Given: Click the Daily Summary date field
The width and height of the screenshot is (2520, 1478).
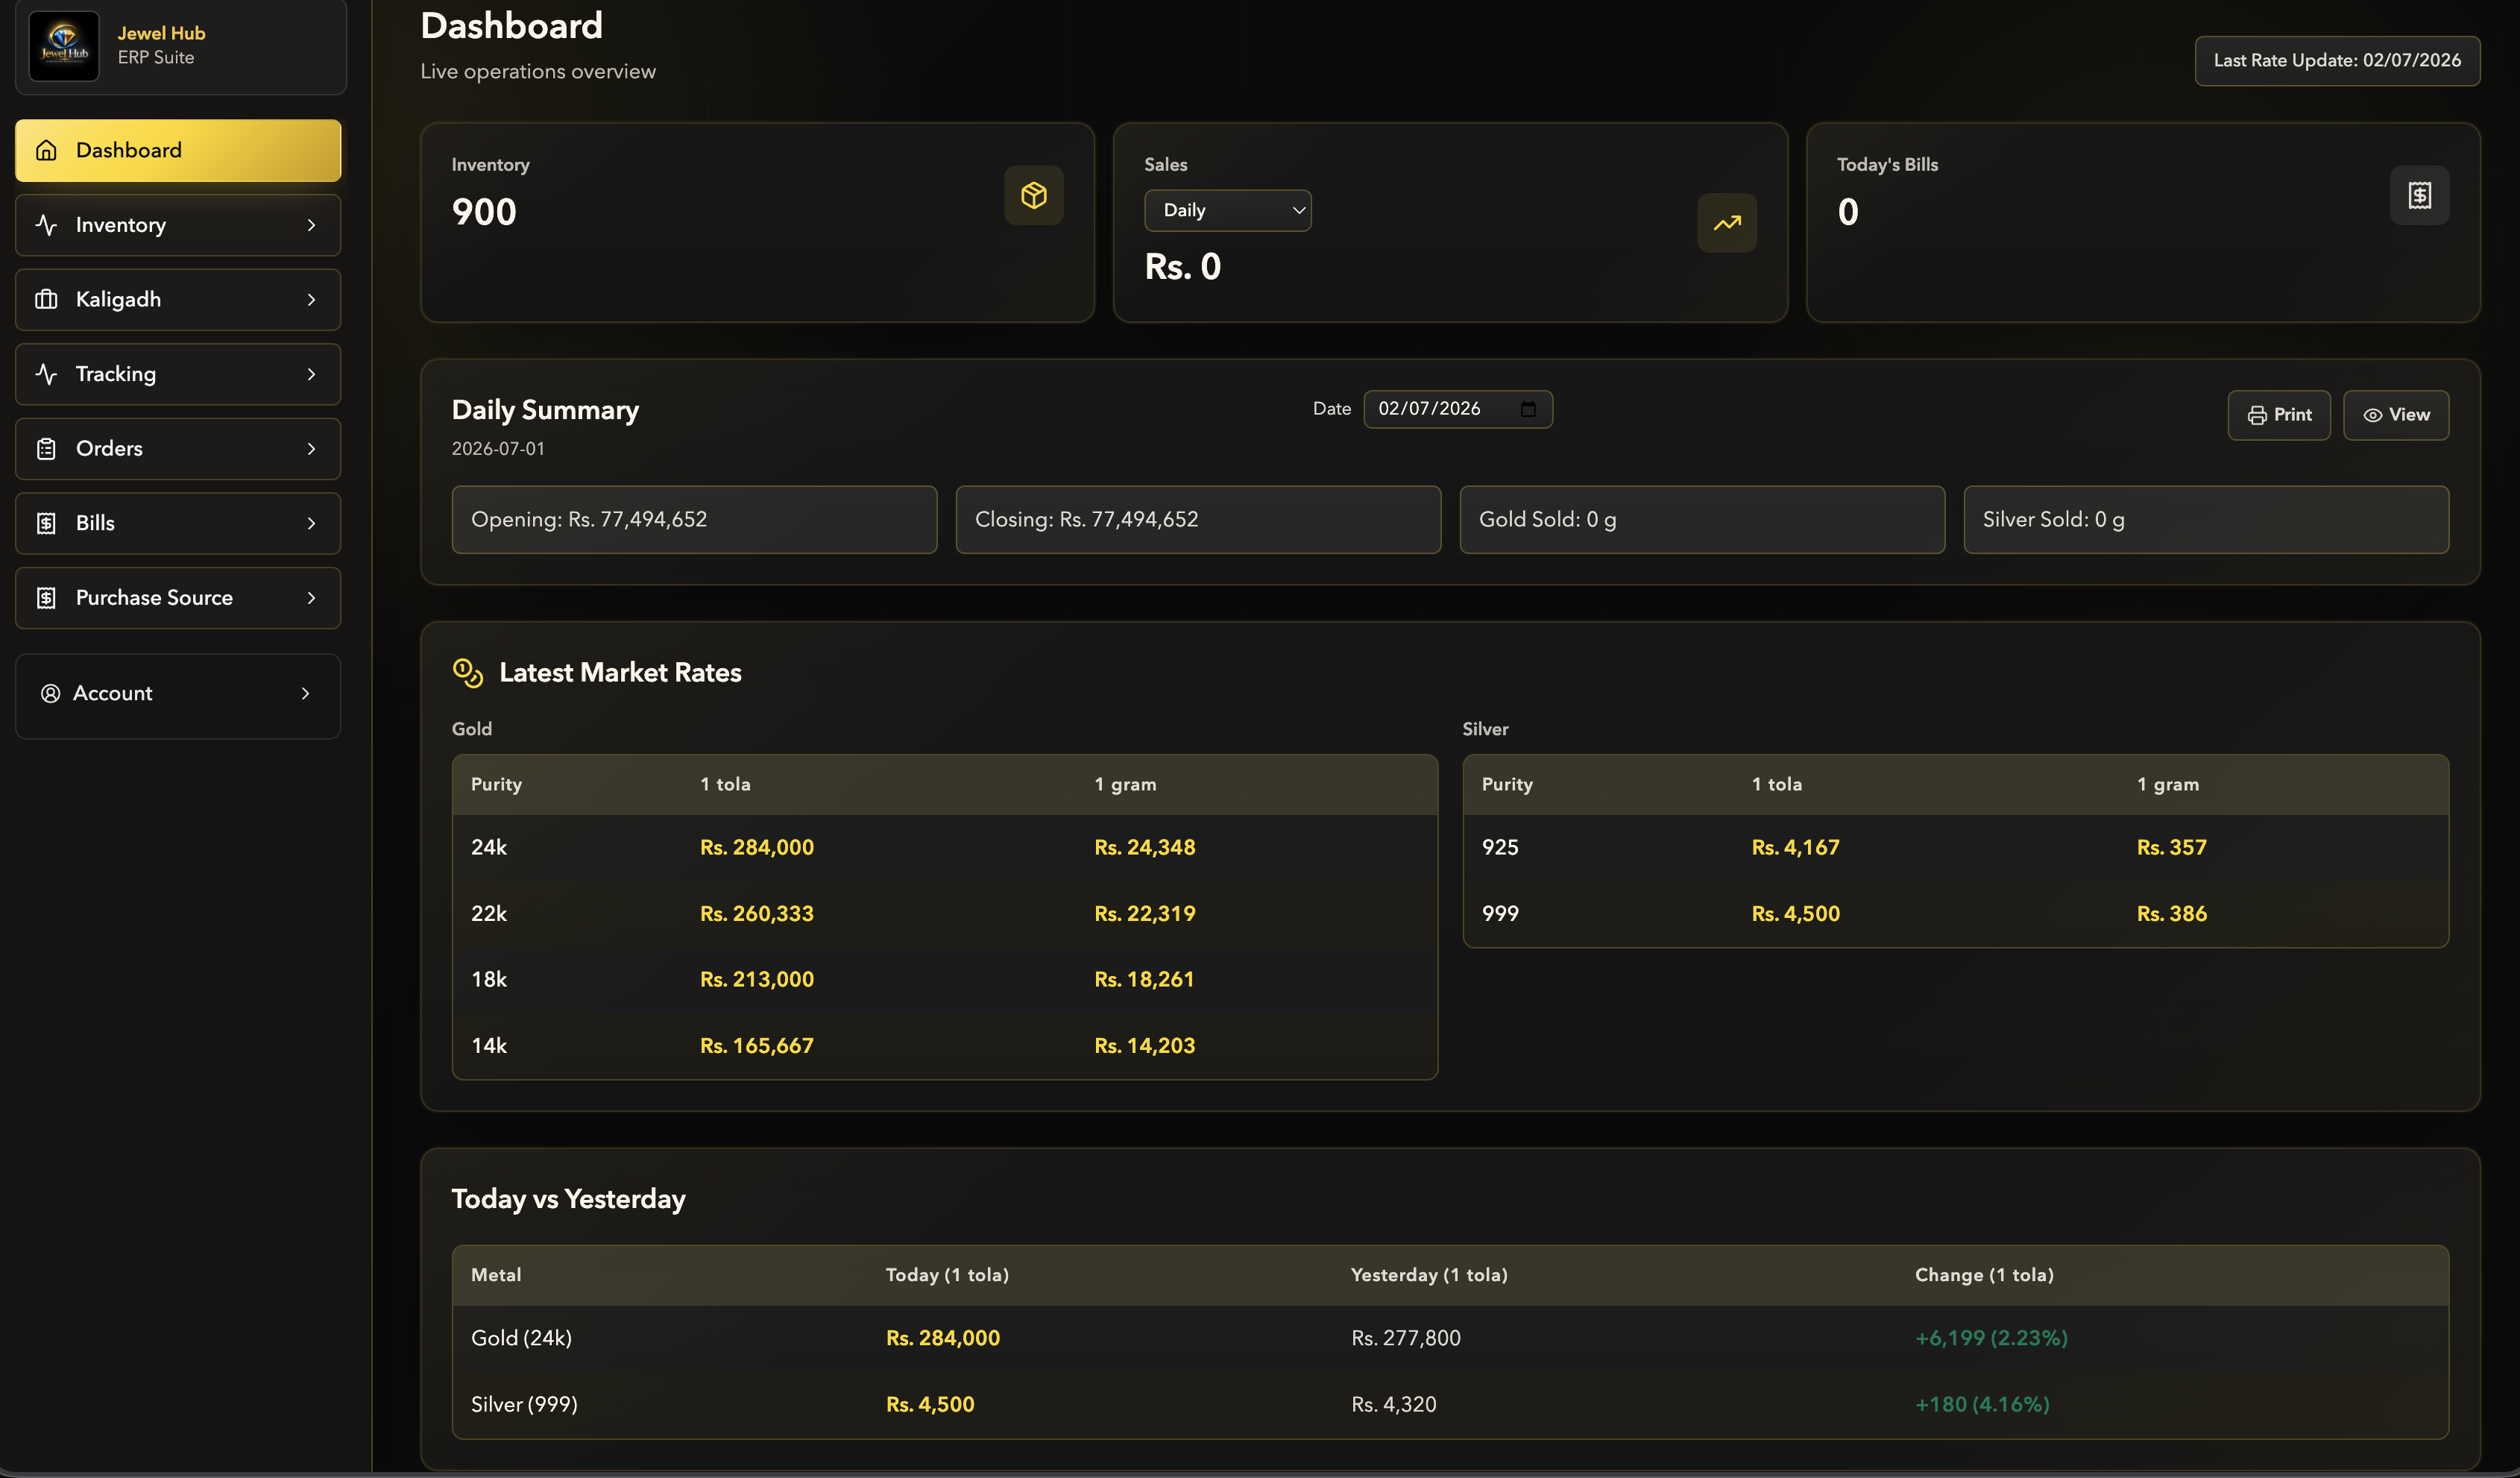Looking at the screenshot, I should (x=1457, y=409).
